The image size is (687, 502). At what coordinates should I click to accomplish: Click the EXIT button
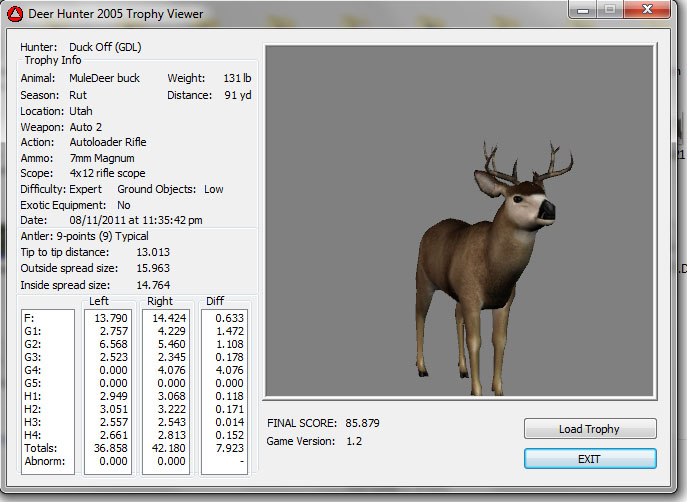[x=590, y=458]
